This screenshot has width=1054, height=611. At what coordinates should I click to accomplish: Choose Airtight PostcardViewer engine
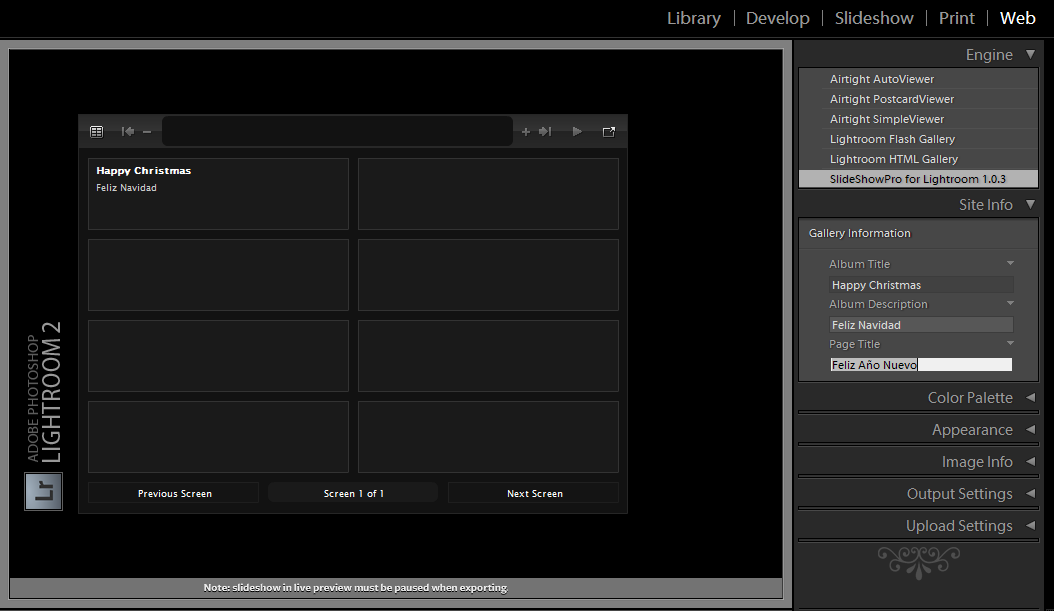point(918,99)
